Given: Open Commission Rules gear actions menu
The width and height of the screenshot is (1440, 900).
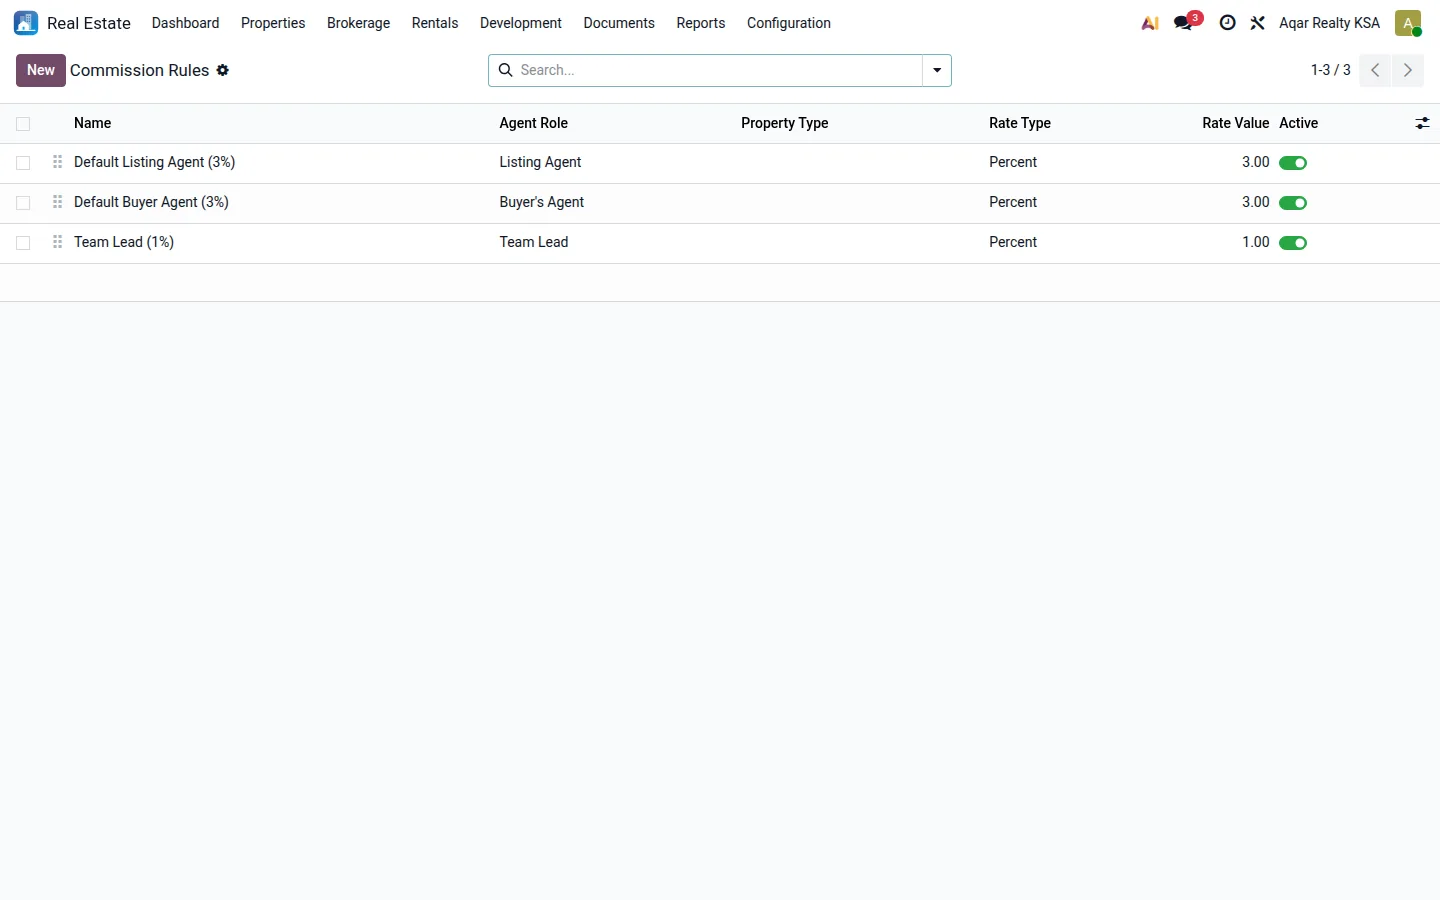Looking at the screenshot, I should pos(223,70).
